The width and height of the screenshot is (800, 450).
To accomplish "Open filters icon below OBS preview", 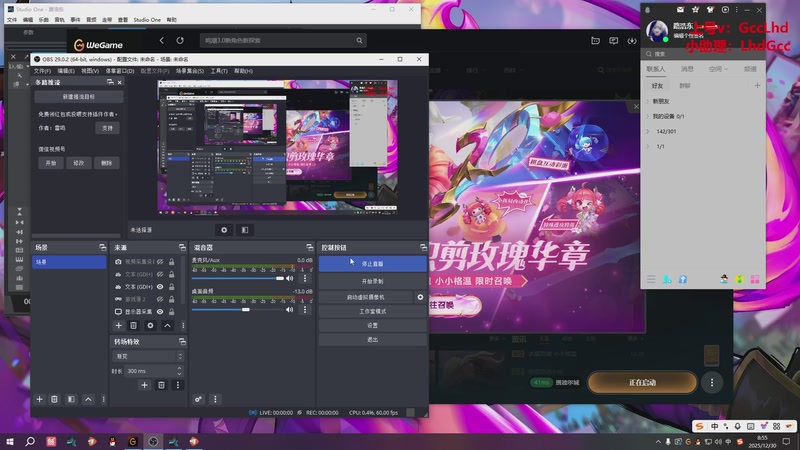I will point(245,230).
